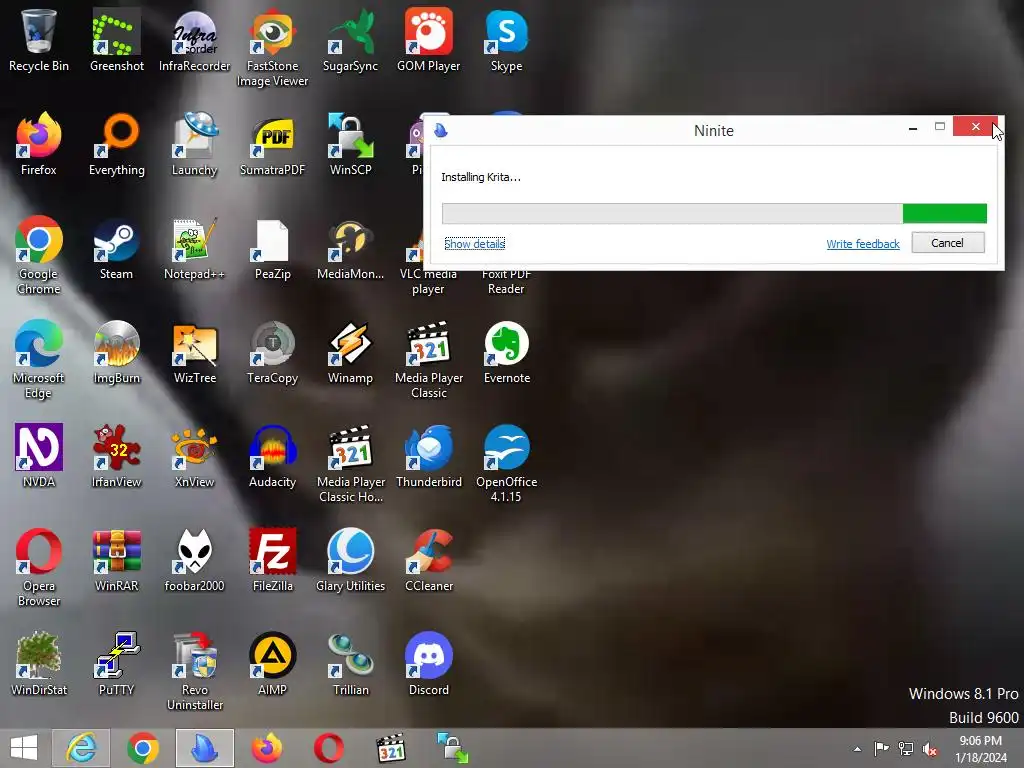Open Google Chrome from the taskbar
The width and height of the screenshot is (1024, 768).
[143, 748]
